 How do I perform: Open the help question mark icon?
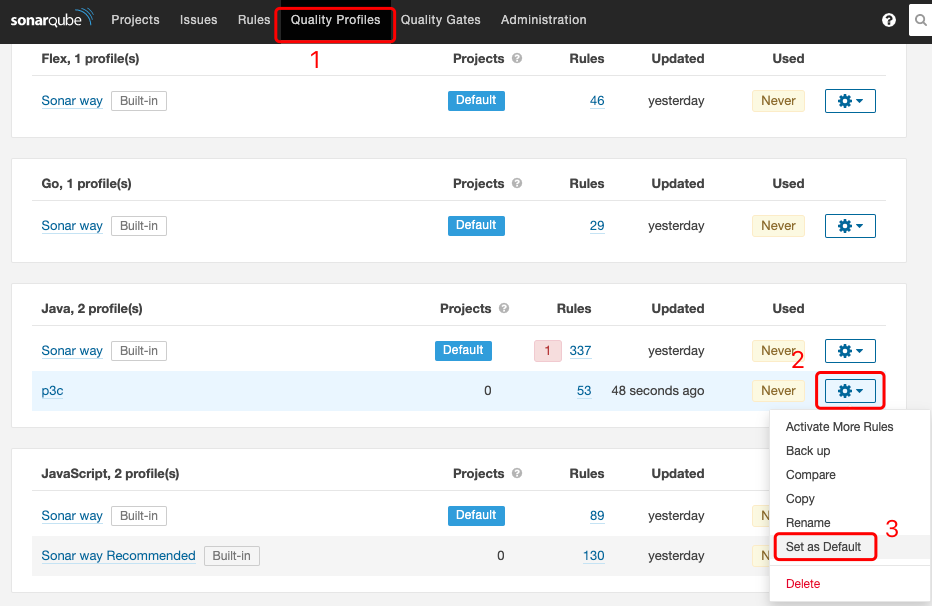click(889, 20)
